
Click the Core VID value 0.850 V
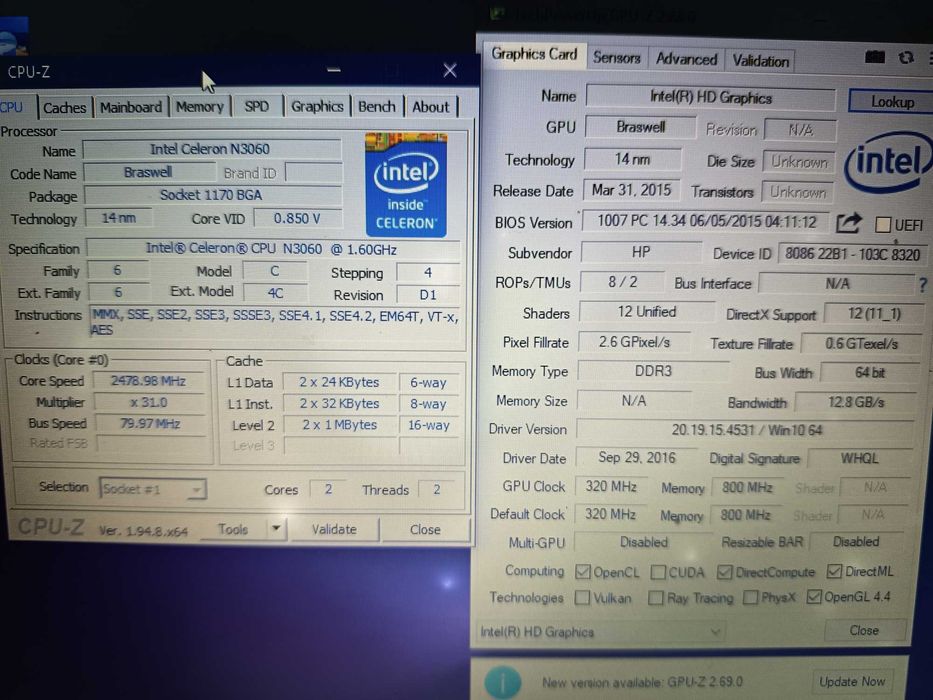298,218
